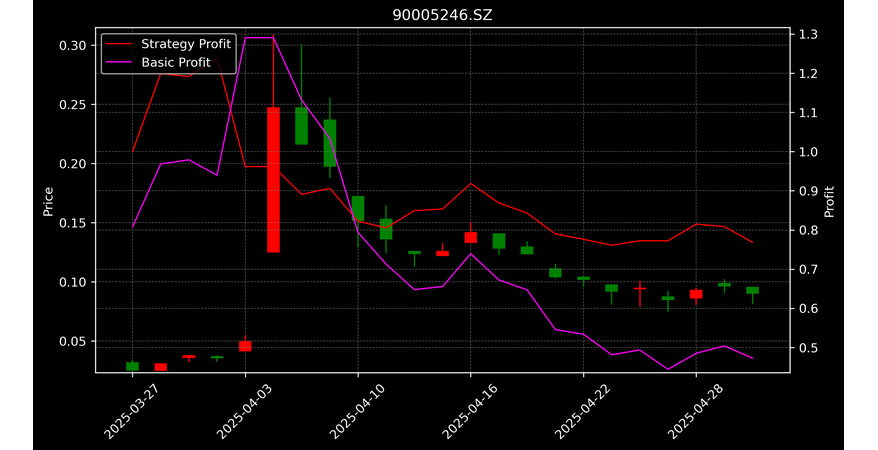This screenshot has width=878, height=450.
Task: Select the Strategy Profit legend label
Action: coord(186,44)
